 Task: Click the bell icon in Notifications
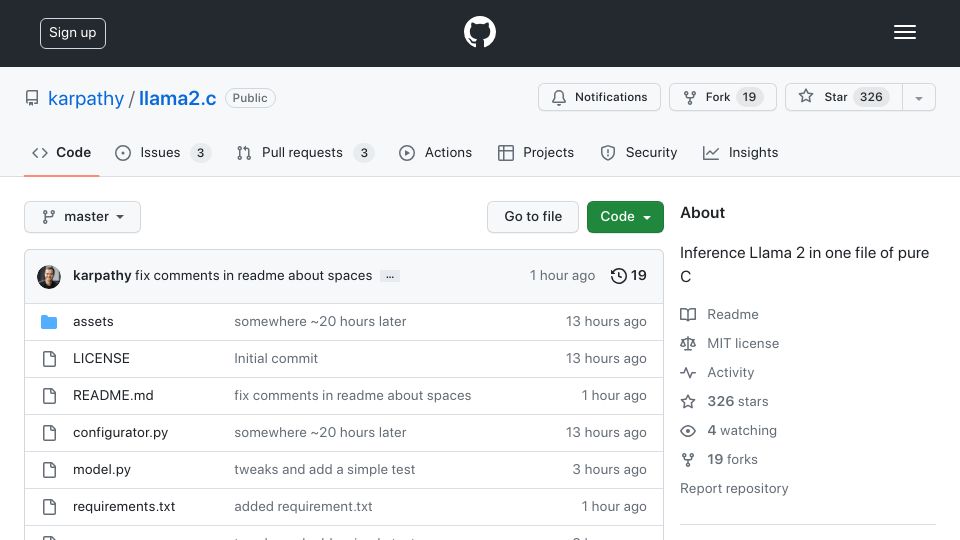coord(558,97)
